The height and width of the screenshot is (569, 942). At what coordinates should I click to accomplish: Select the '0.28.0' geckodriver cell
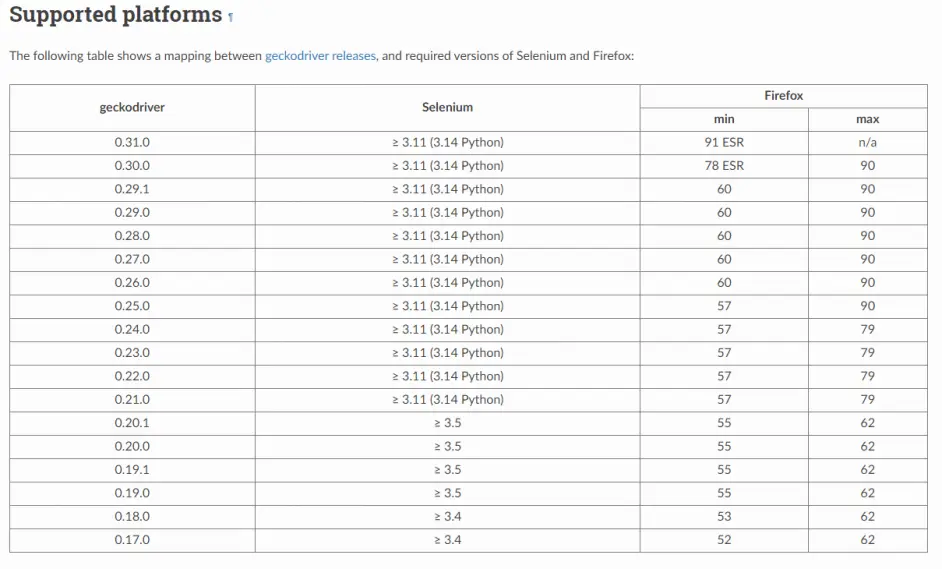[x=132, y=237]
